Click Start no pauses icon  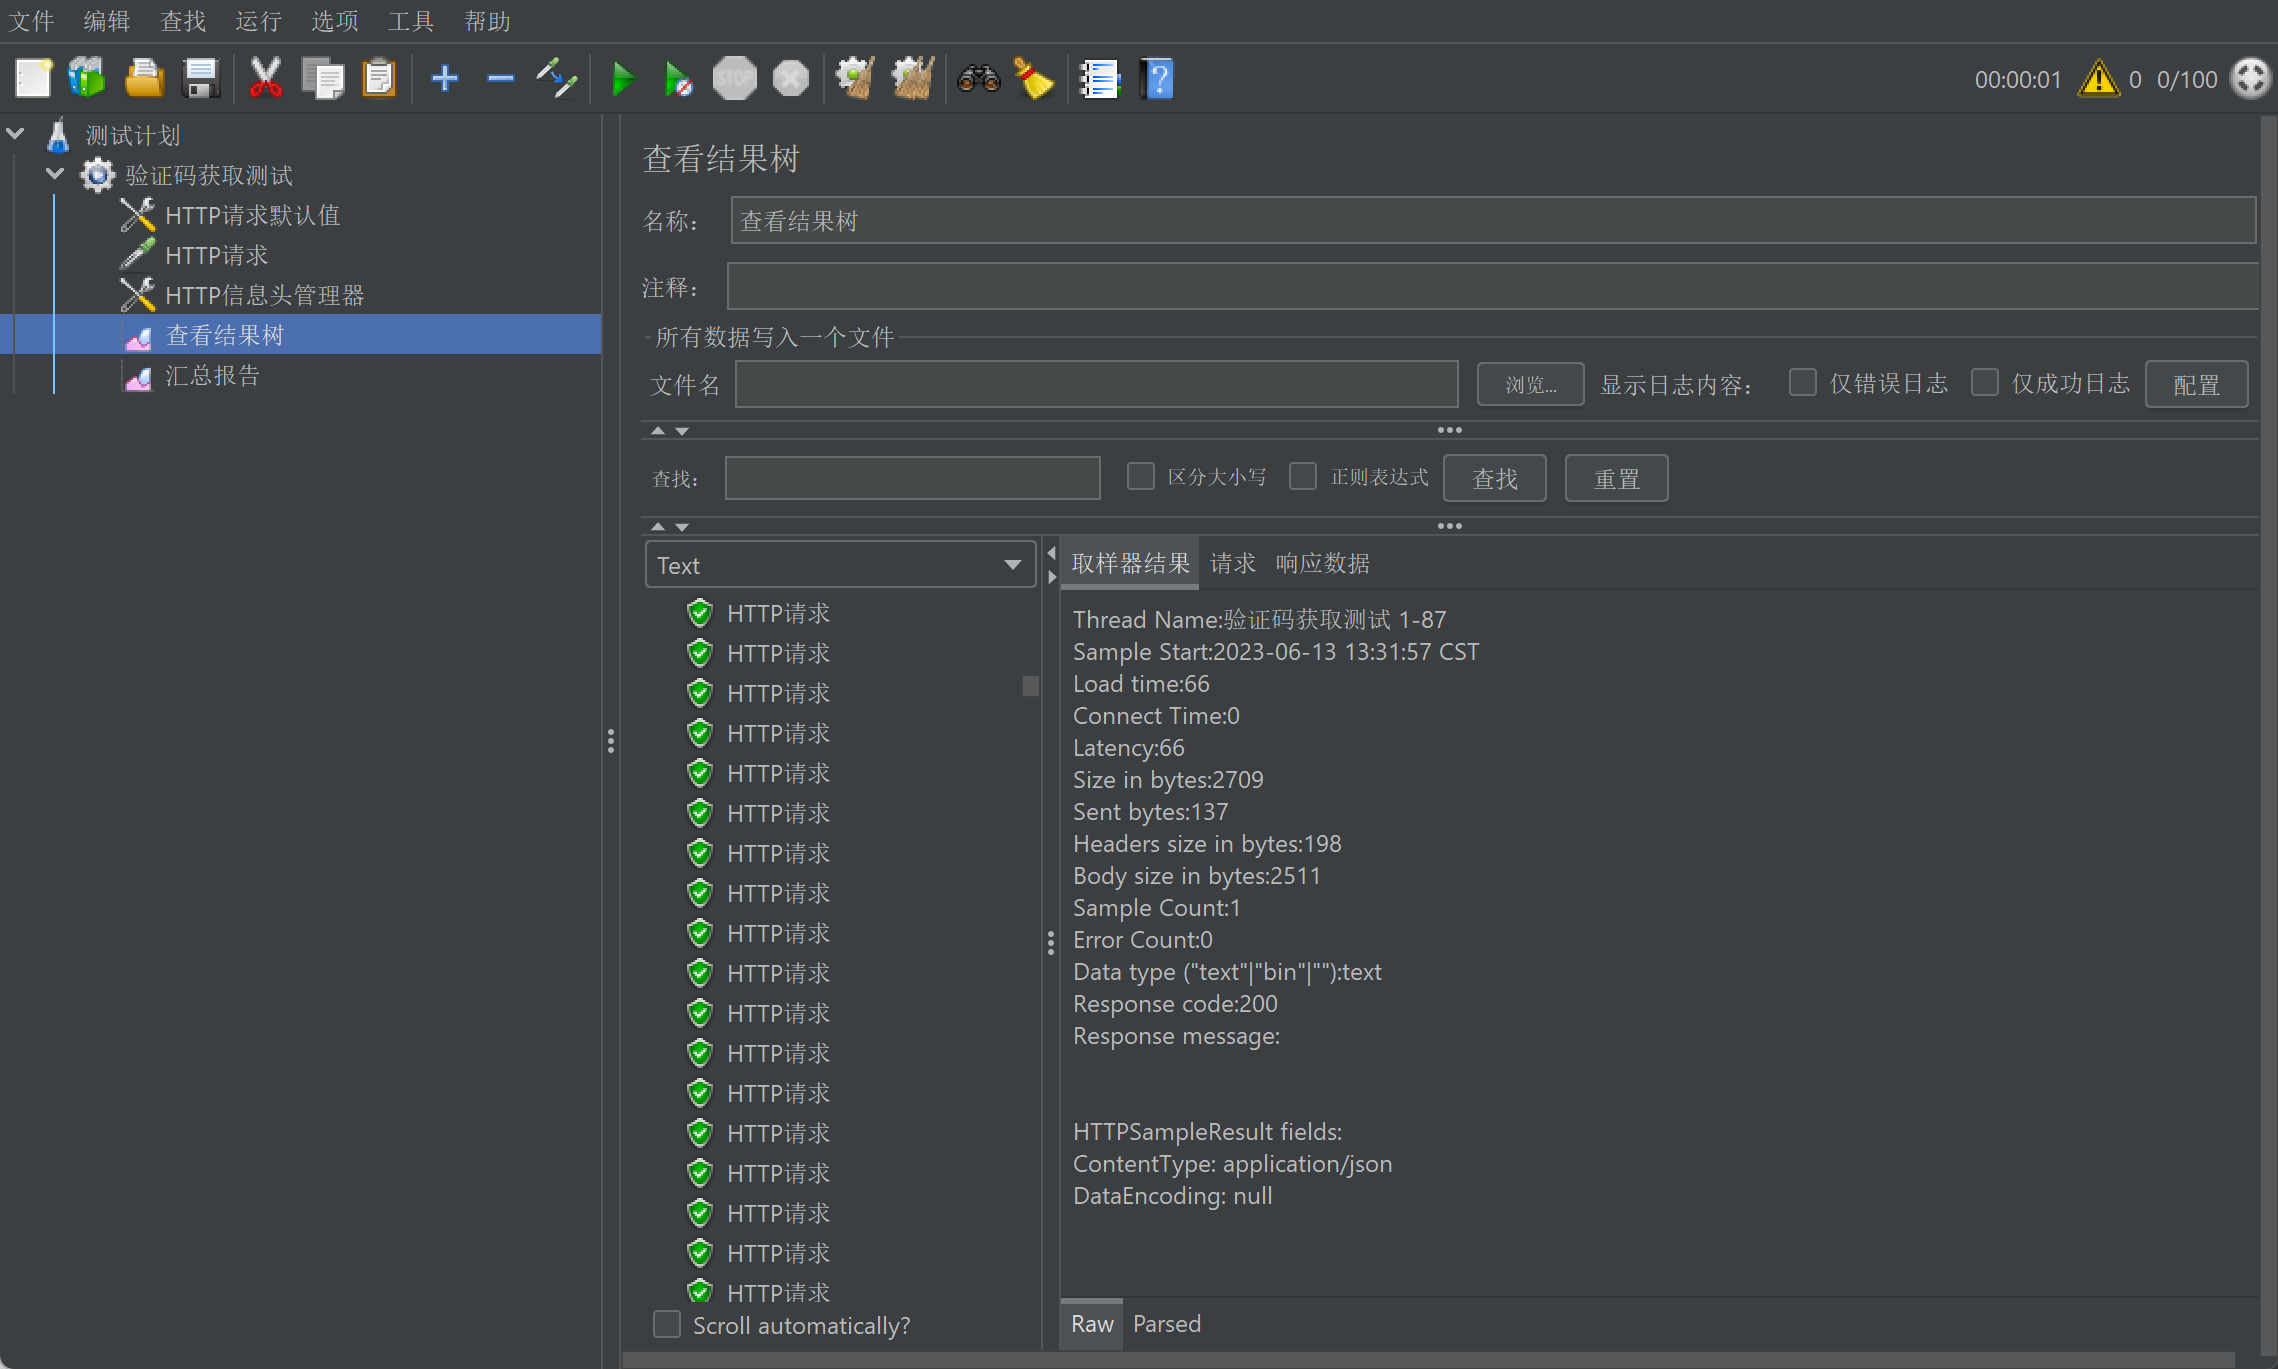tap(678, 78)
